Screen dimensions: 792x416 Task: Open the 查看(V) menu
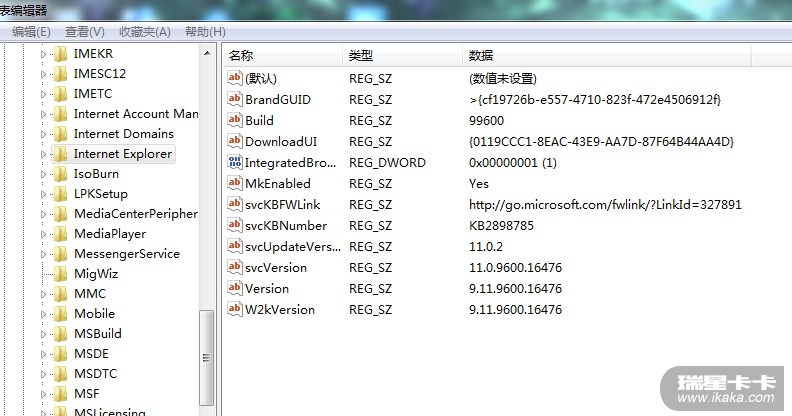tap(85, 32)
